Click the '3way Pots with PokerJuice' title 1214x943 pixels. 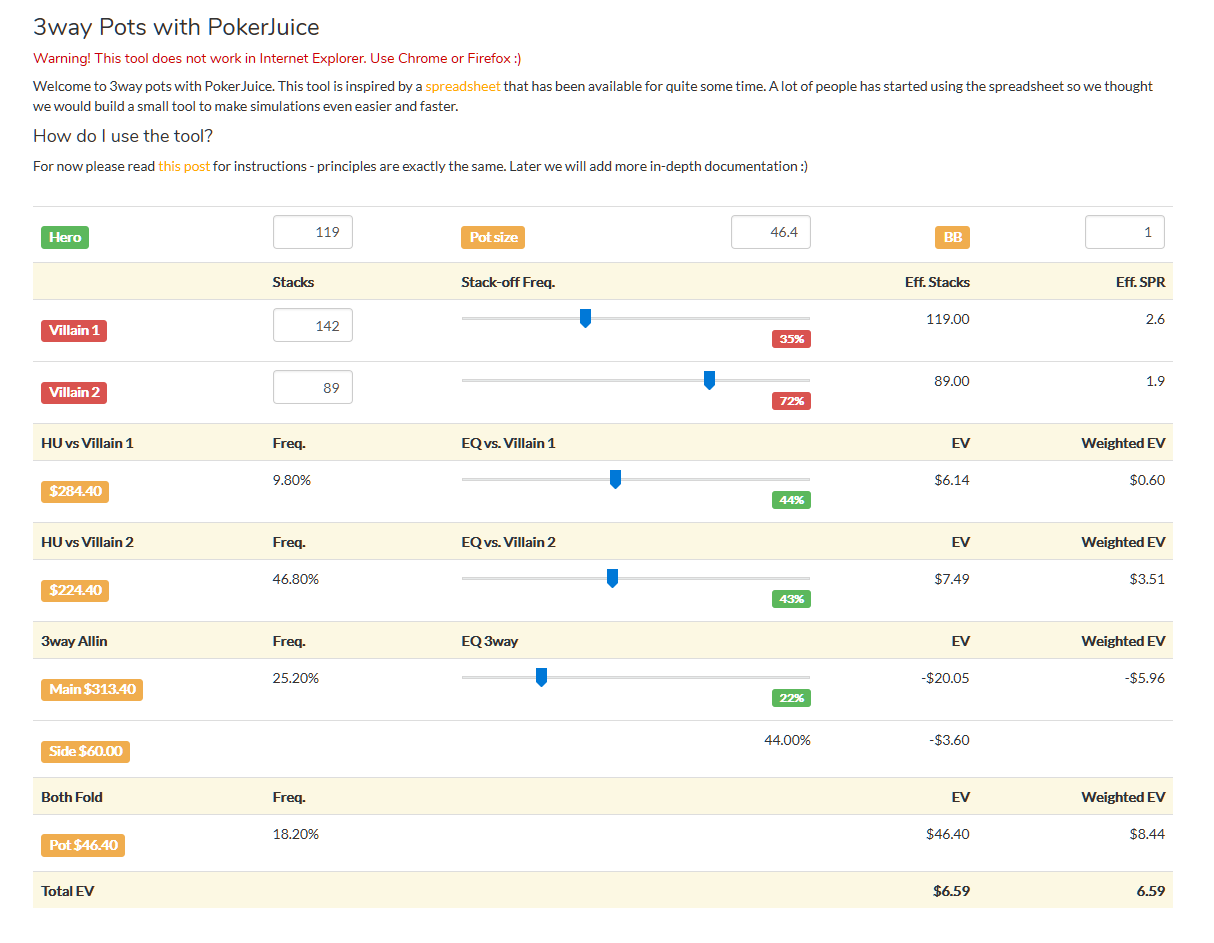tap(176, 28)
